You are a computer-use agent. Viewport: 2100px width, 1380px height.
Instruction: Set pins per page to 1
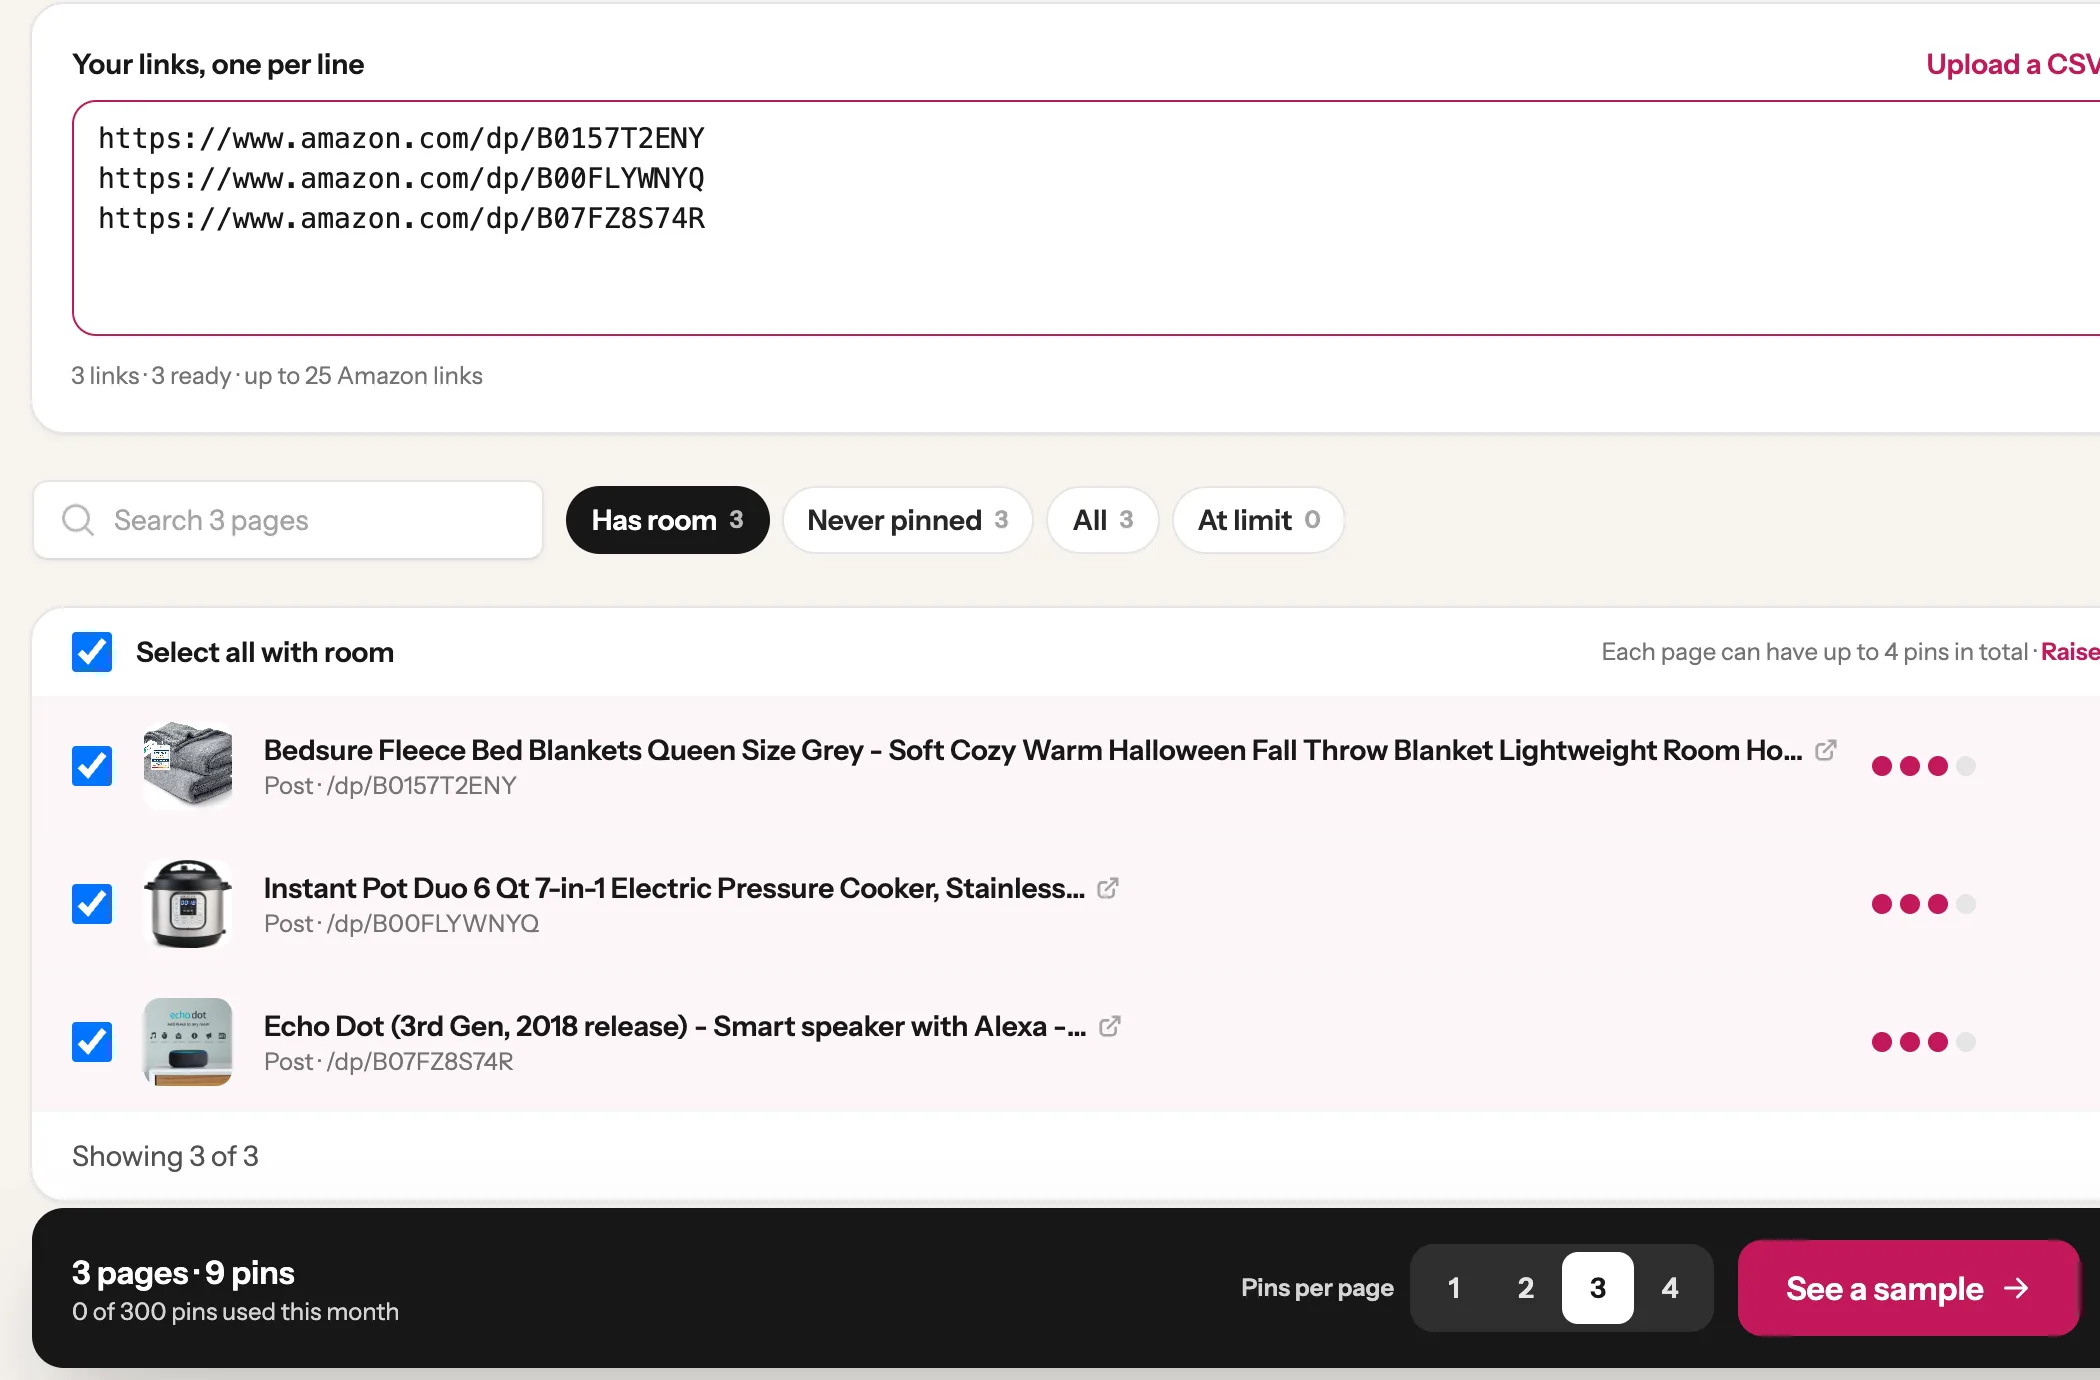pyautogui.click(x=1454, y=1288)
